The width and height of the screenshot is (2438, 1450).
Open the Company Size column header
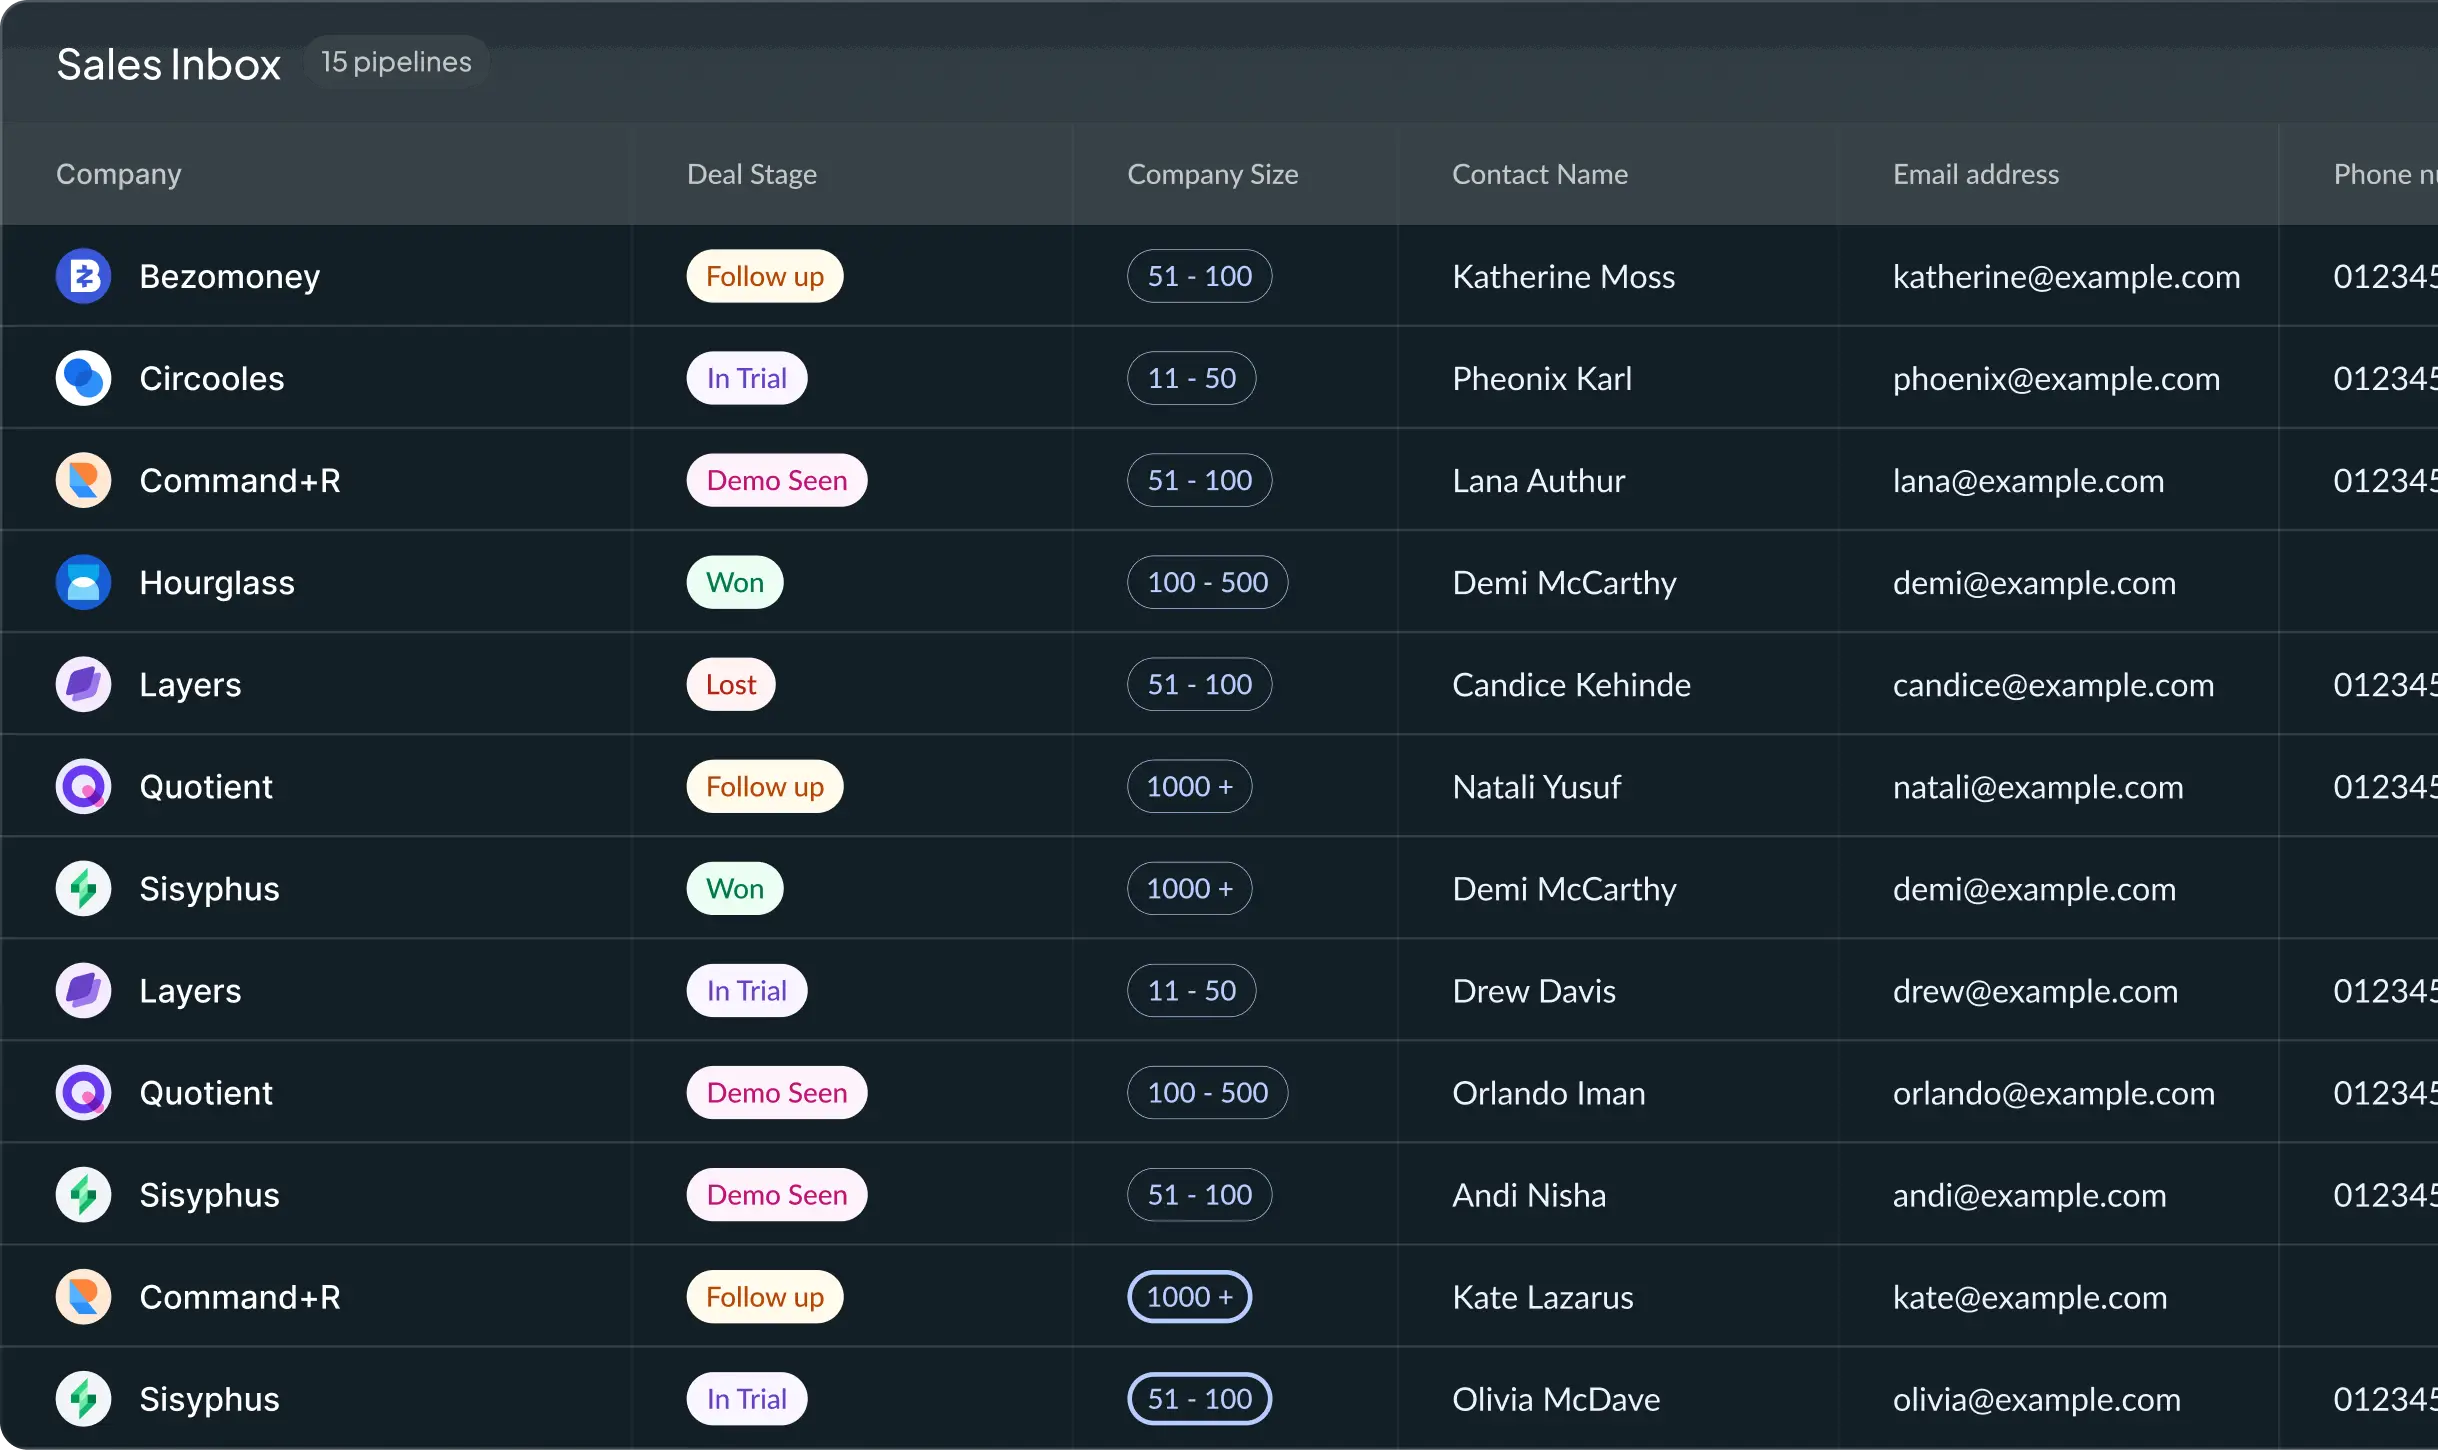[1212, 173]
